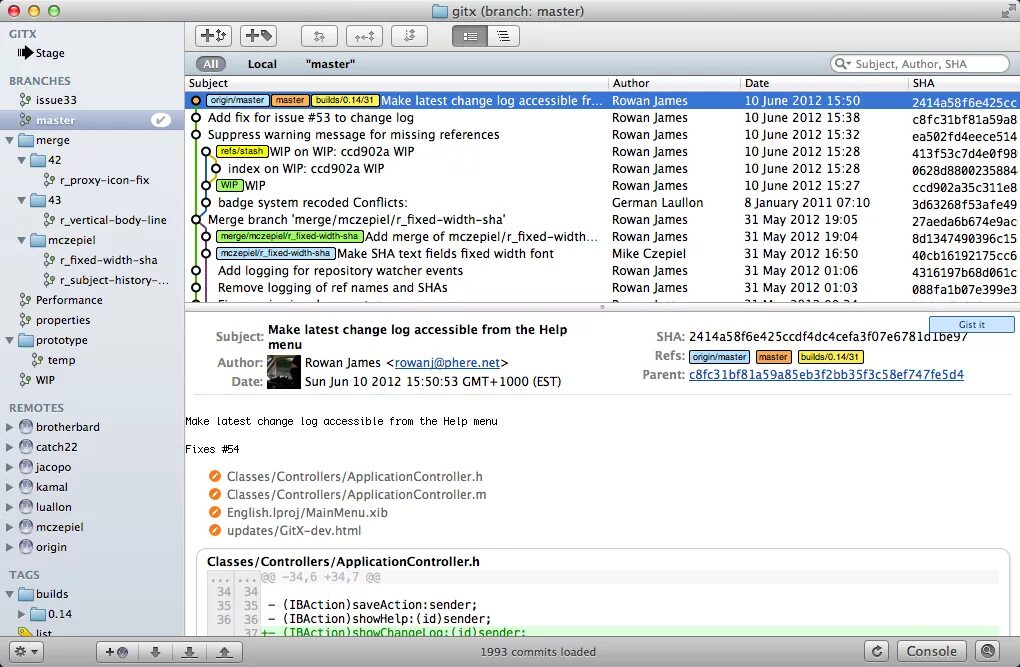Click the Pull arrow button
This screenshot has width=1020, height=667.
[x=189, y=651]
